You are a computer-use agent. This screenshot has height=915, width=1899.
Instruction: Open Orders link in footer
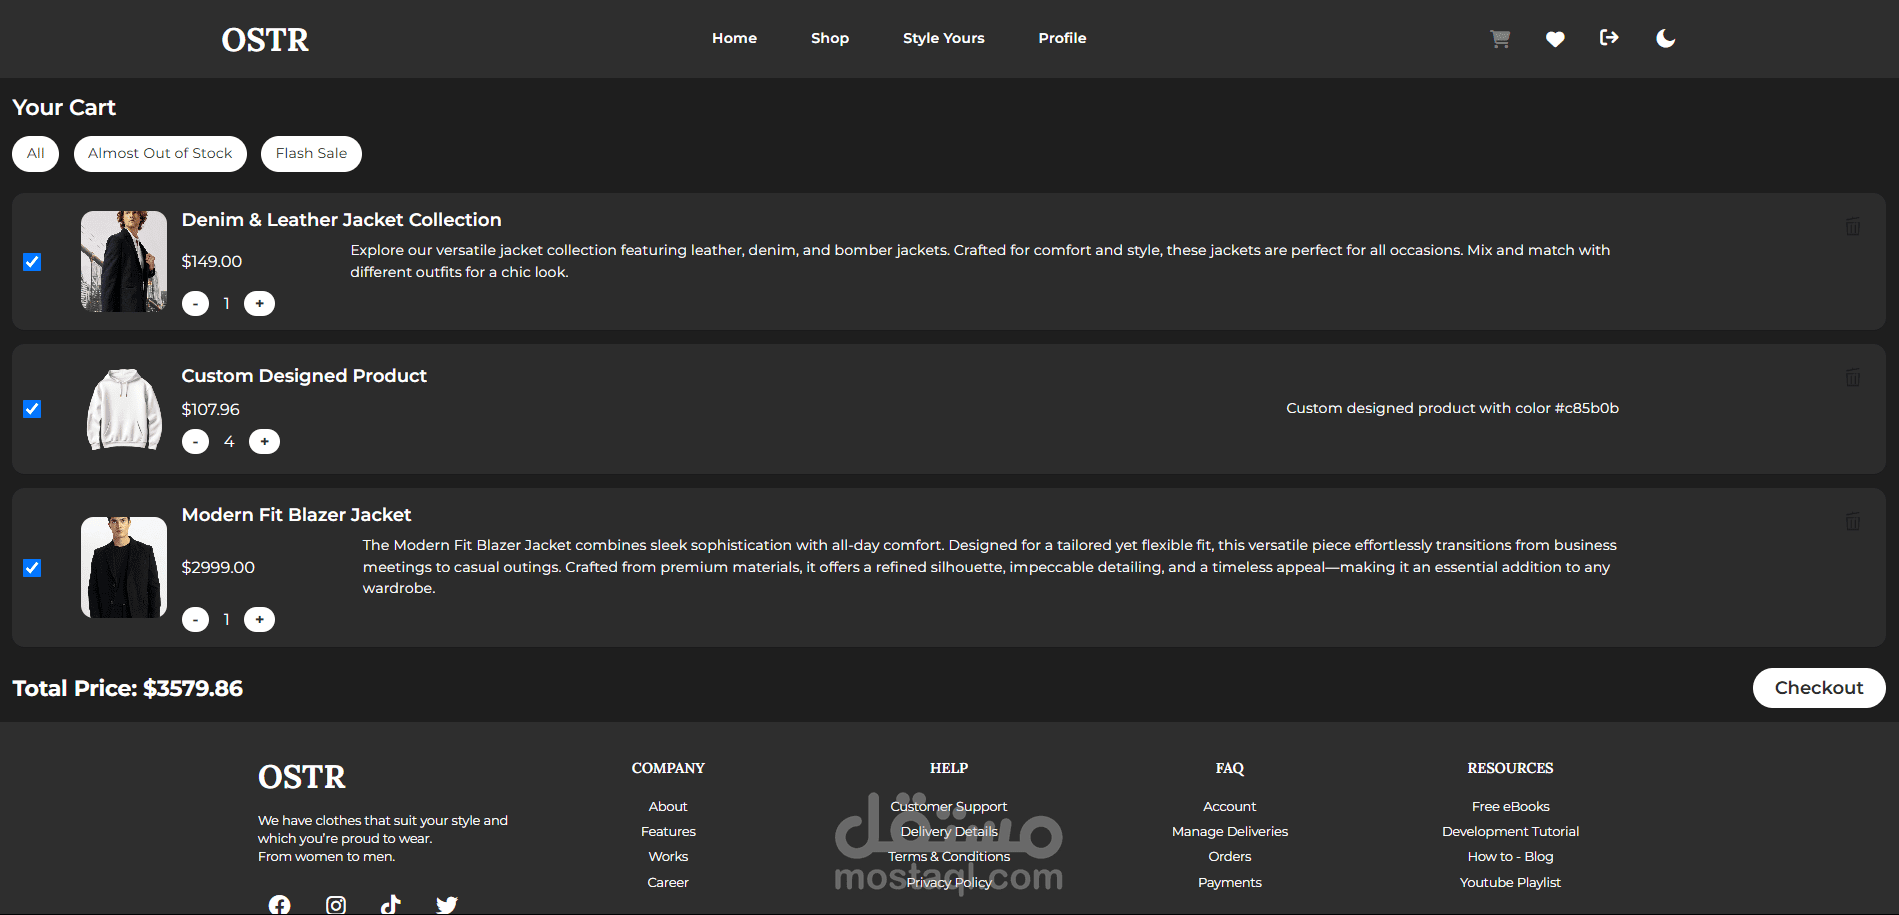pyautogui.click(x=1230, y=857)
